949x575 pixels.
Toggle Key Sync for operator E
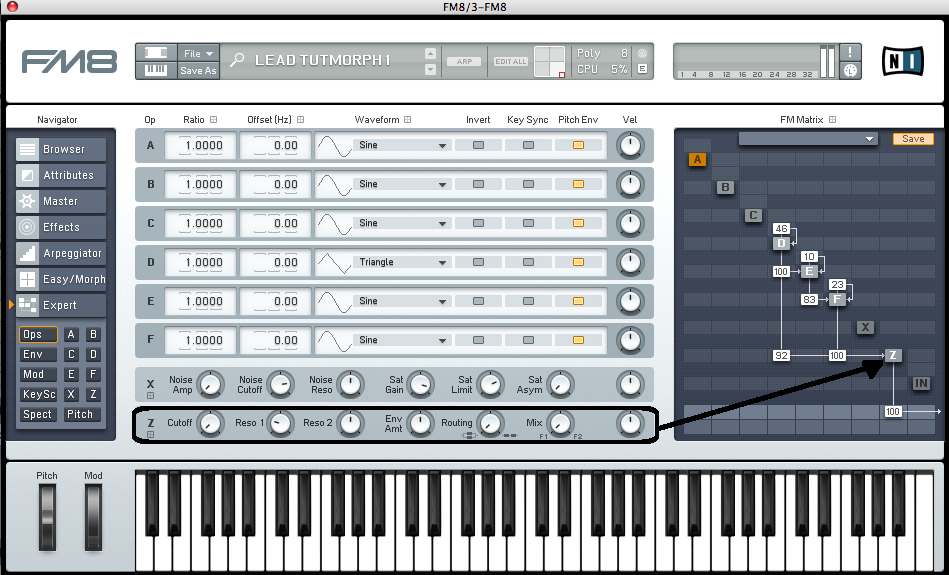click(528, 301)
